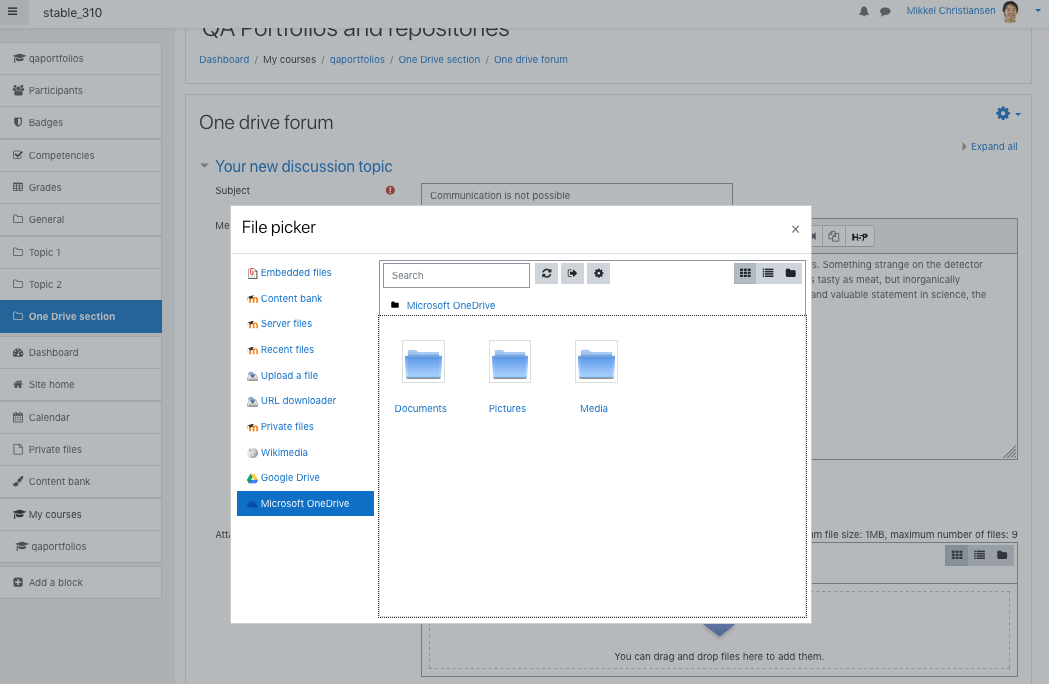Open Topic 1 in sidebar
1049x684 pixels.
click(x=80, y=252)
